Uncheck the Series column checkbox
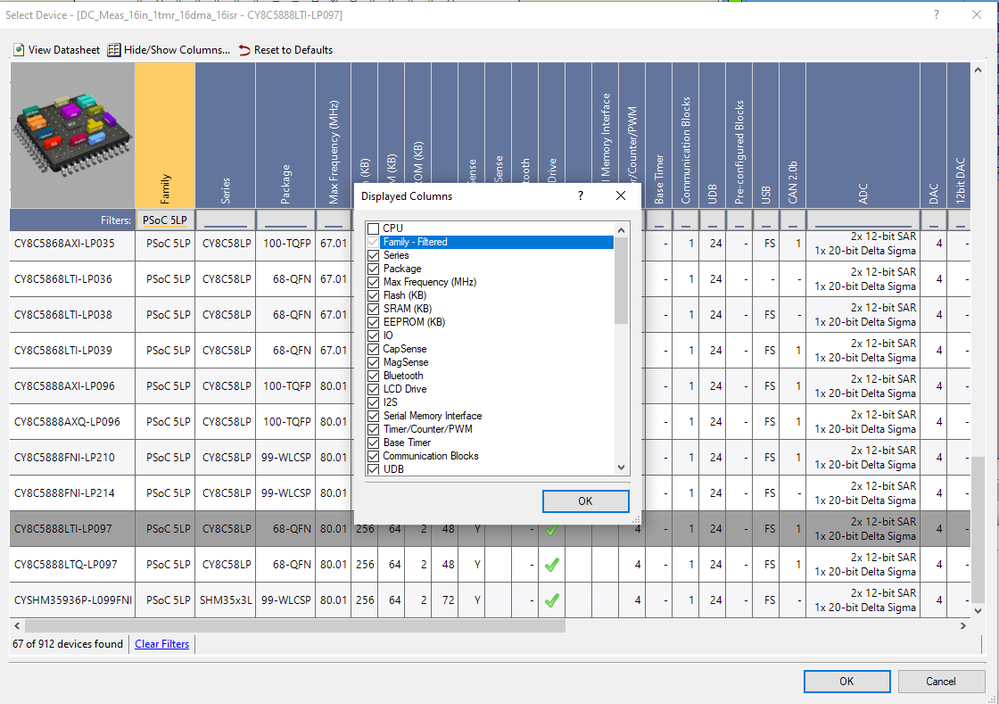This screenshot has width=999, height=704. click(373, 255)
